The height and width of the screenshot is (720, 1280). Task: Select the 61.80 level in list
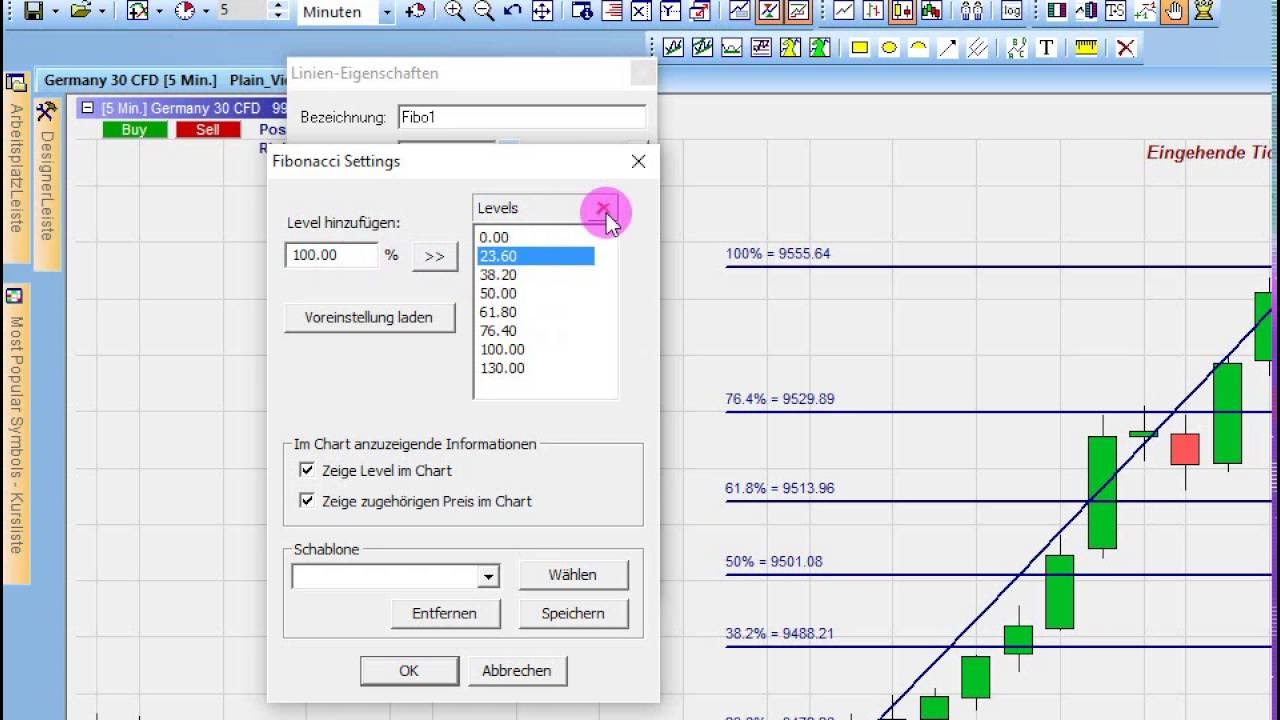536,312
